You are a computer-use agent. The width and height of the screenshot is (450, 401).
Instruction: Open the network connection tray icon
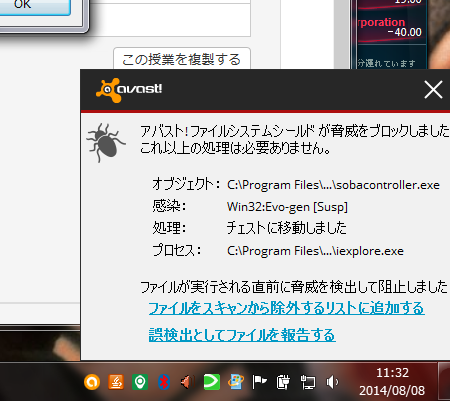pyautogui.click(x=308, y=382)
